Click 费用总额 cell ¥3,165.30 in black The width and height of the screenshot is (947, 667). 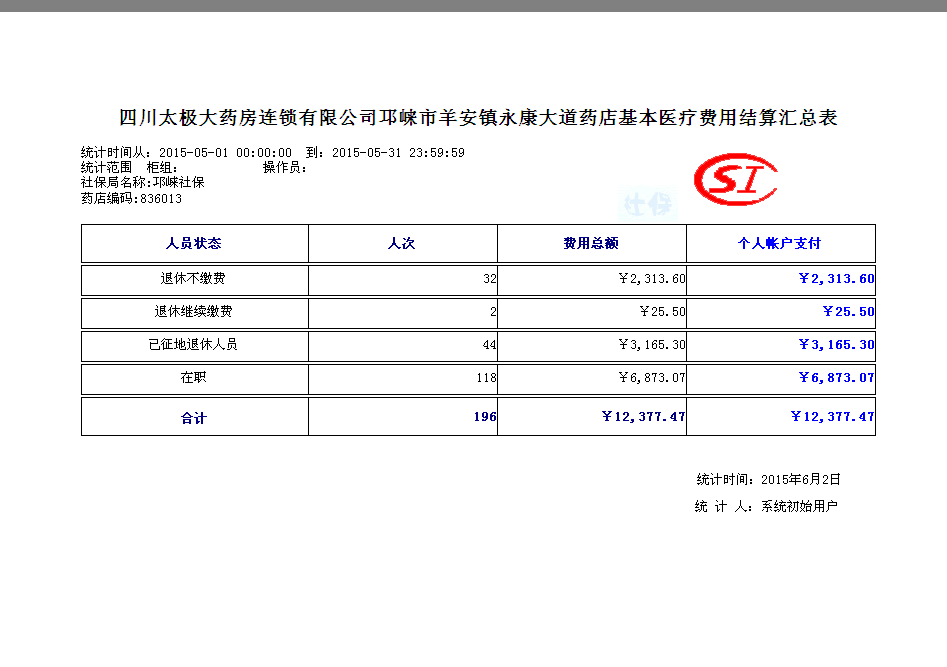pos(652,344)
